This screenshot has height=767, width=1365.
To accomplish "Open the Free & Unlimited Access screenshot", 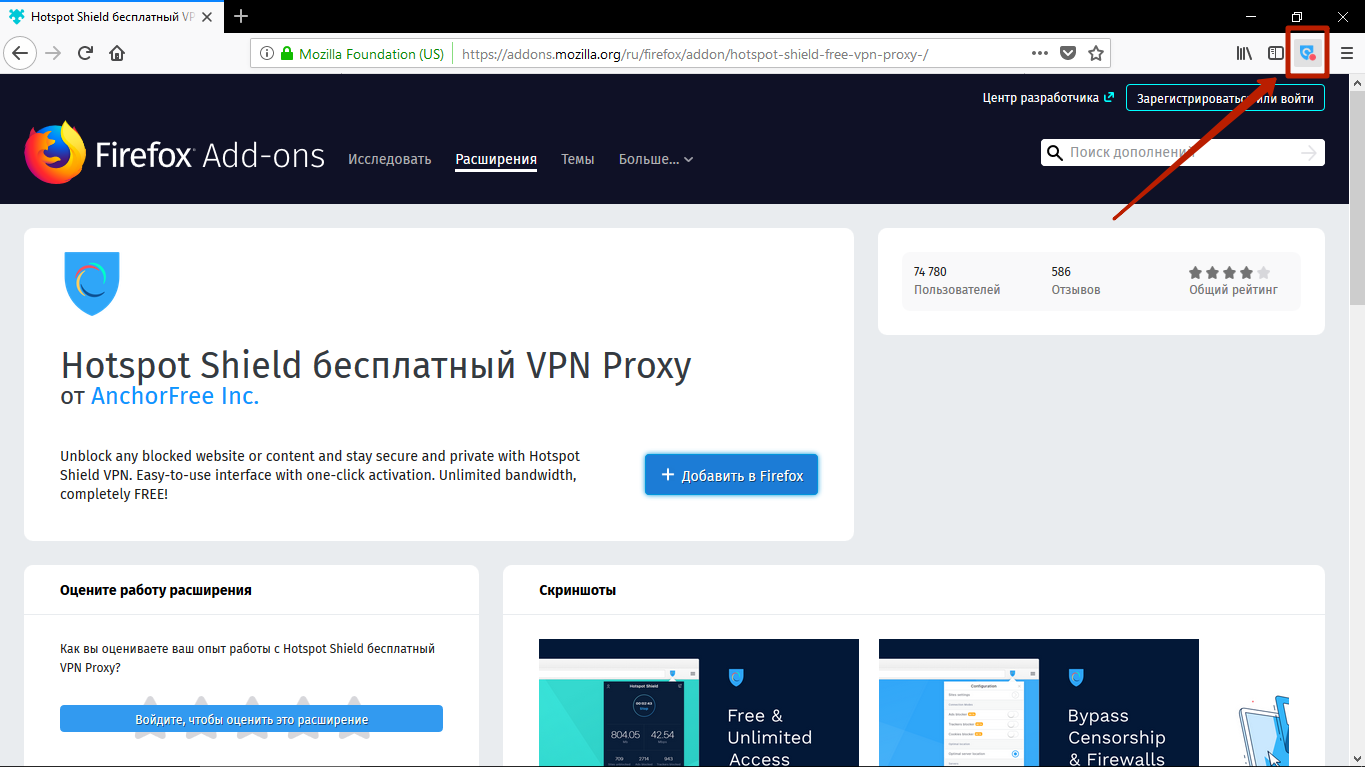I will [x=699, y=703].
